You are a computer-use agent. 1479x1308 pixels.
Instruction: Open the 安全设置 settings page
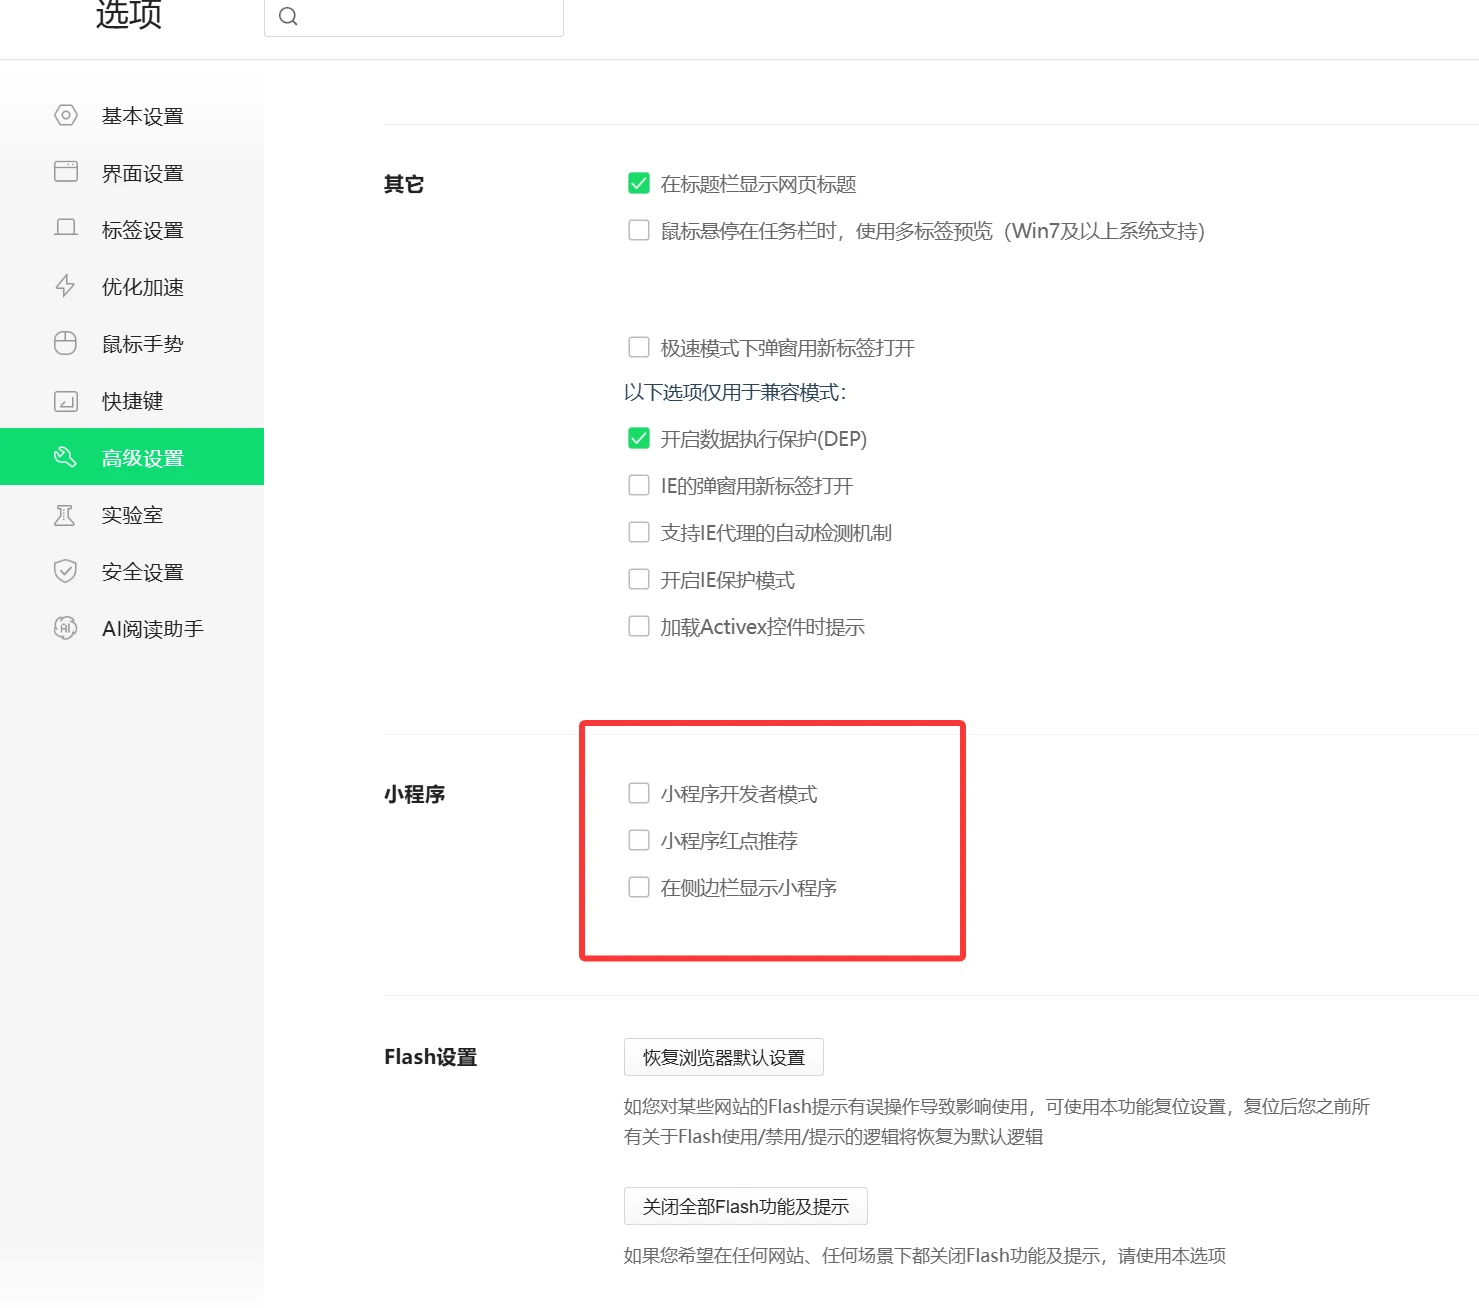click(141, 571)
